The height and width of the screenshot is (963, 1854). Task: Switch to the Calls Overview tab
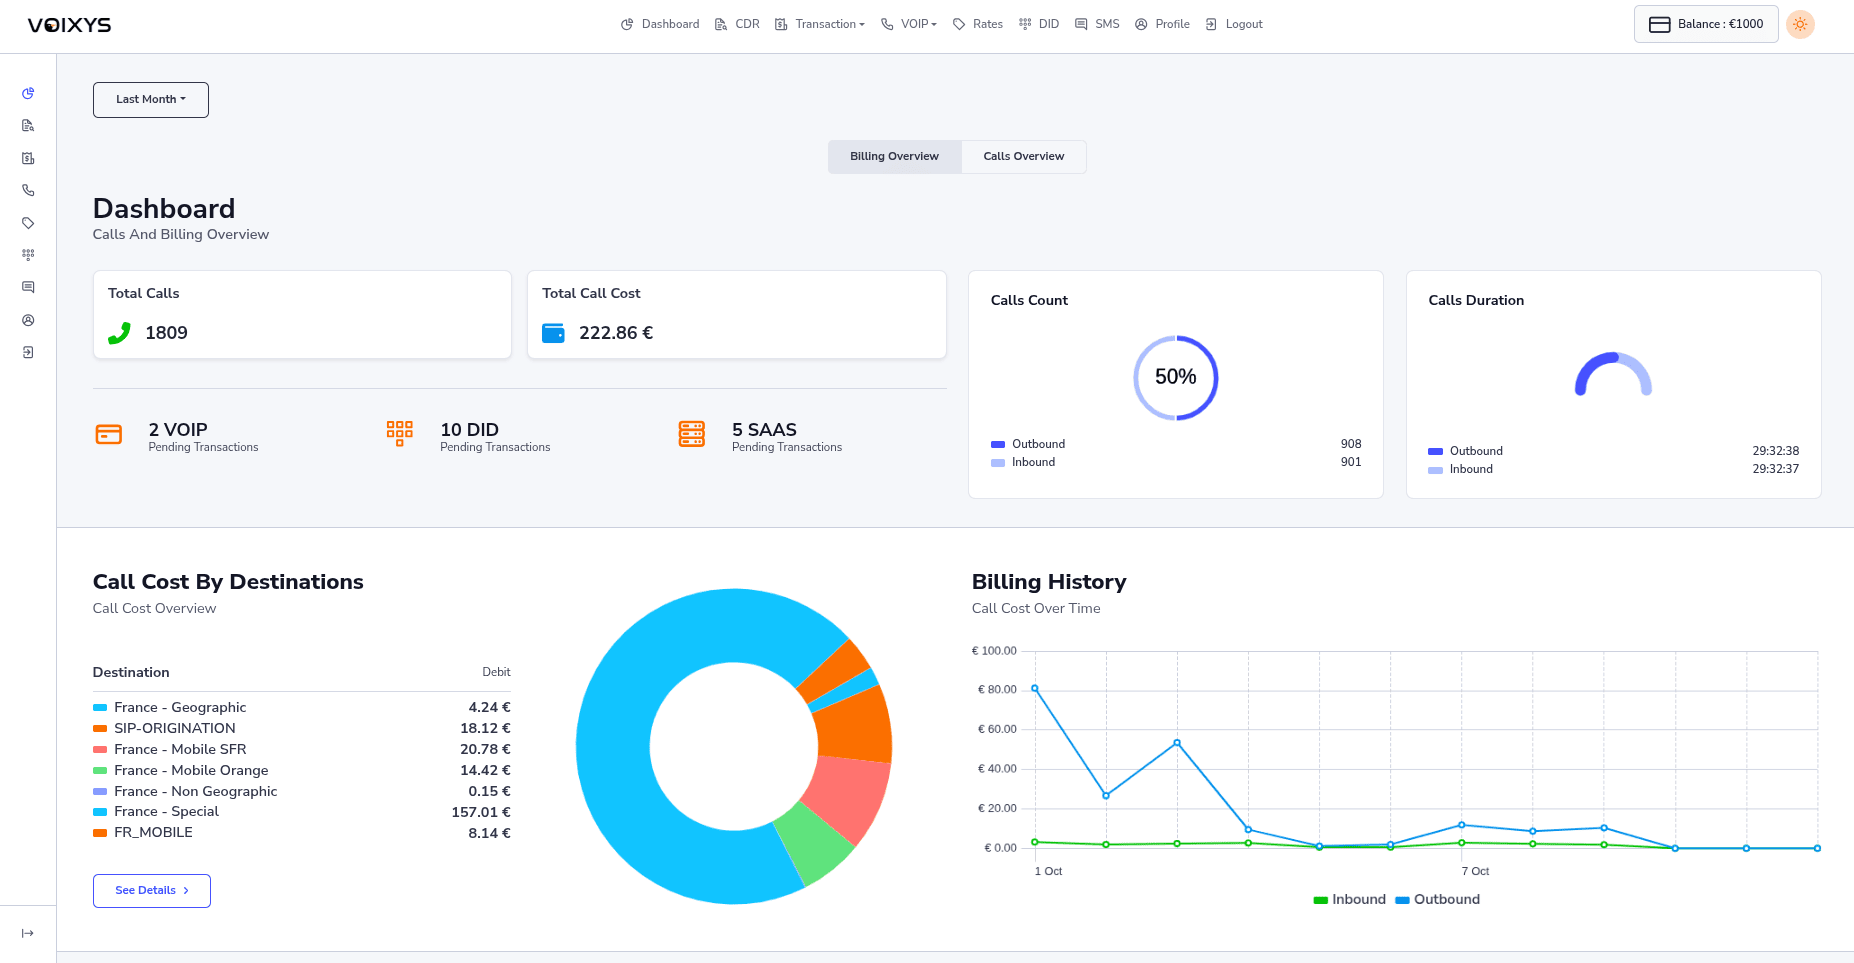coord(1024,157)
